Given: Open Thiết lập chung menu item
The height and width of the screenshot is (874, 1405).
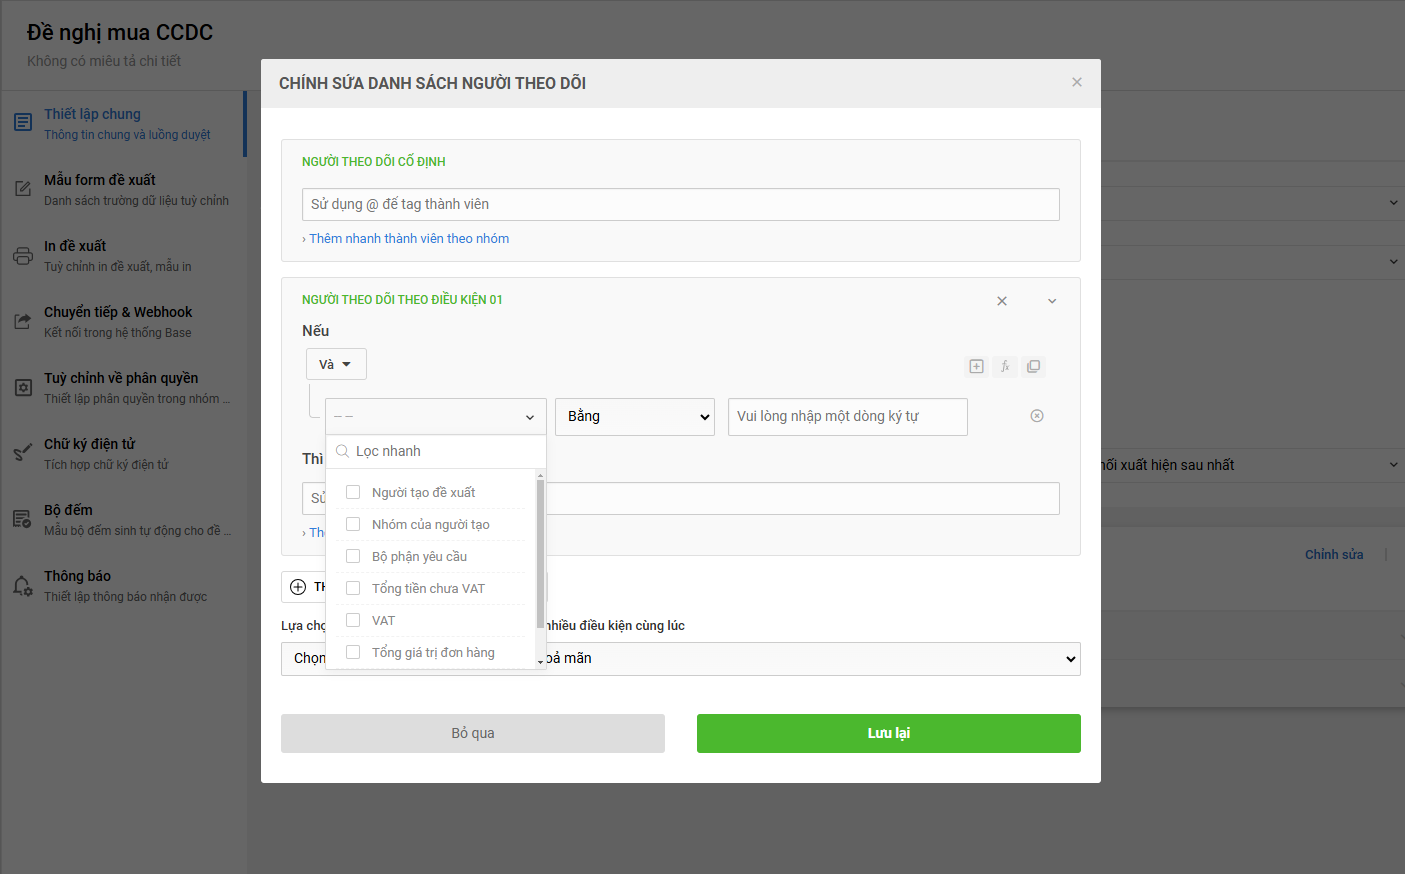Looking at the screenshot, I should click(x=123, y=124).
